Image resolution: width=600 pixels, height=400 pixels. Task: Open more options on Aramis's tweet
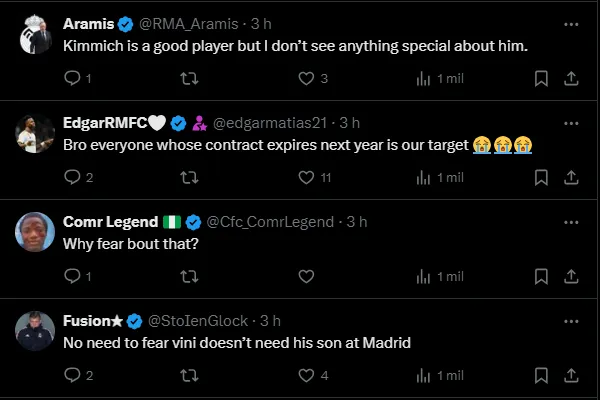pos(570,23)
